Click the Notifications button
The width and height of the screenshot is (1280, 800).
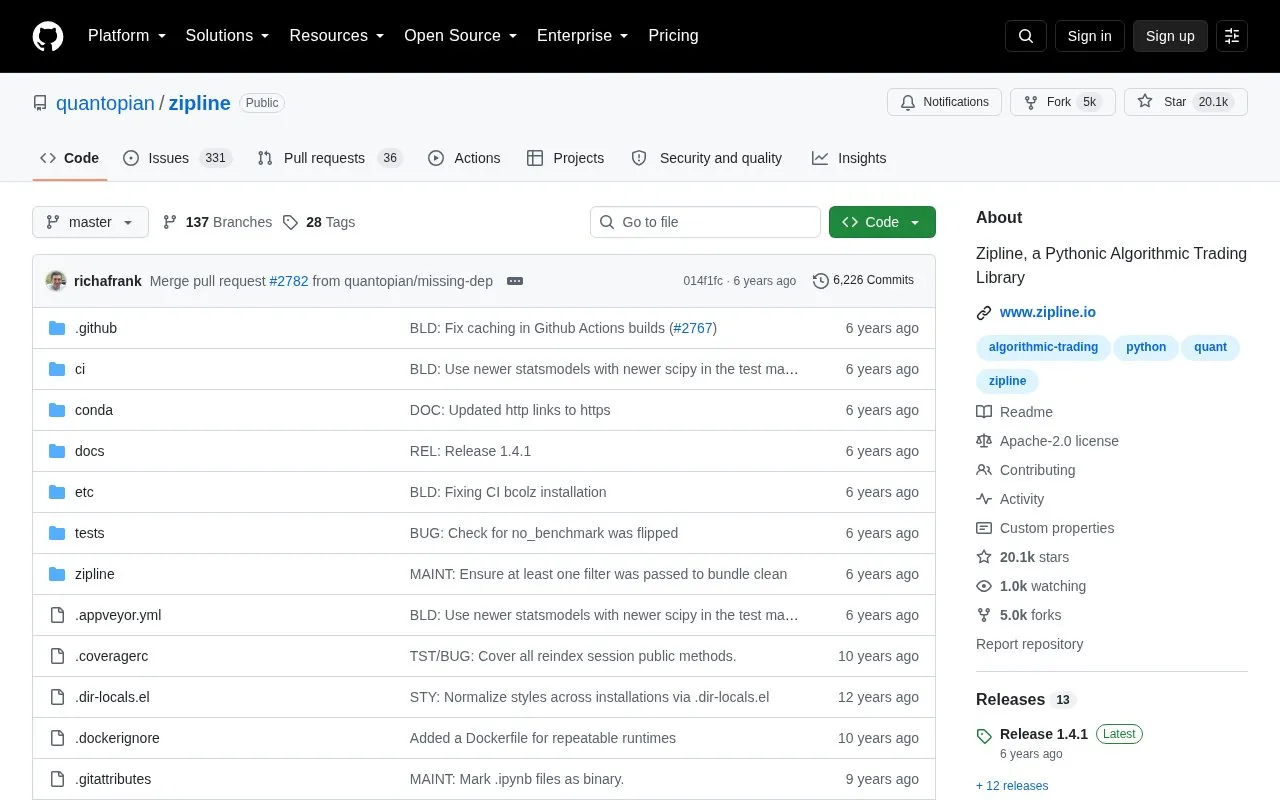point(944,102)
